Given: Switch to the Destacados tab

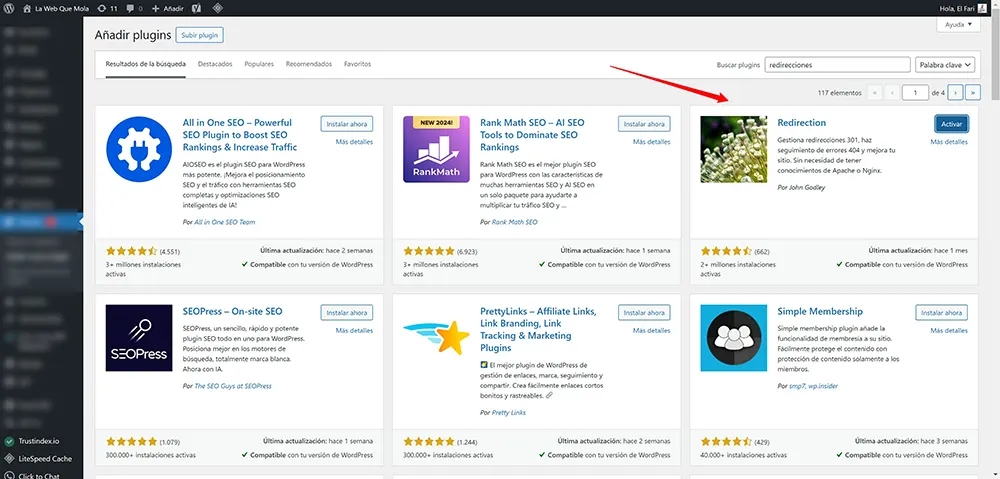Looking at the screenshot, I should (215, 64).
